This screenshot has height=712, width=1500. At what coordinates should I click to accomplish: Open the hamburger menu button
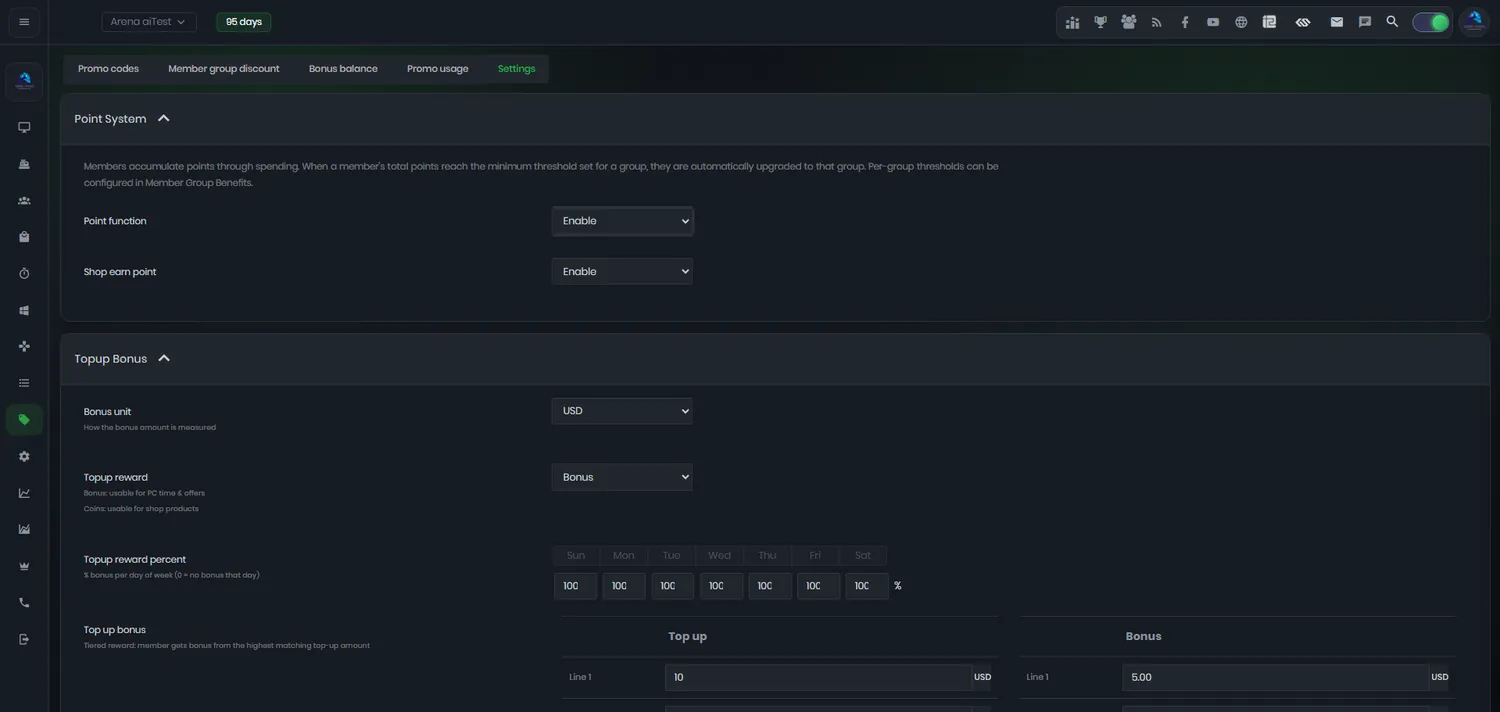click(x=24, y=22)
